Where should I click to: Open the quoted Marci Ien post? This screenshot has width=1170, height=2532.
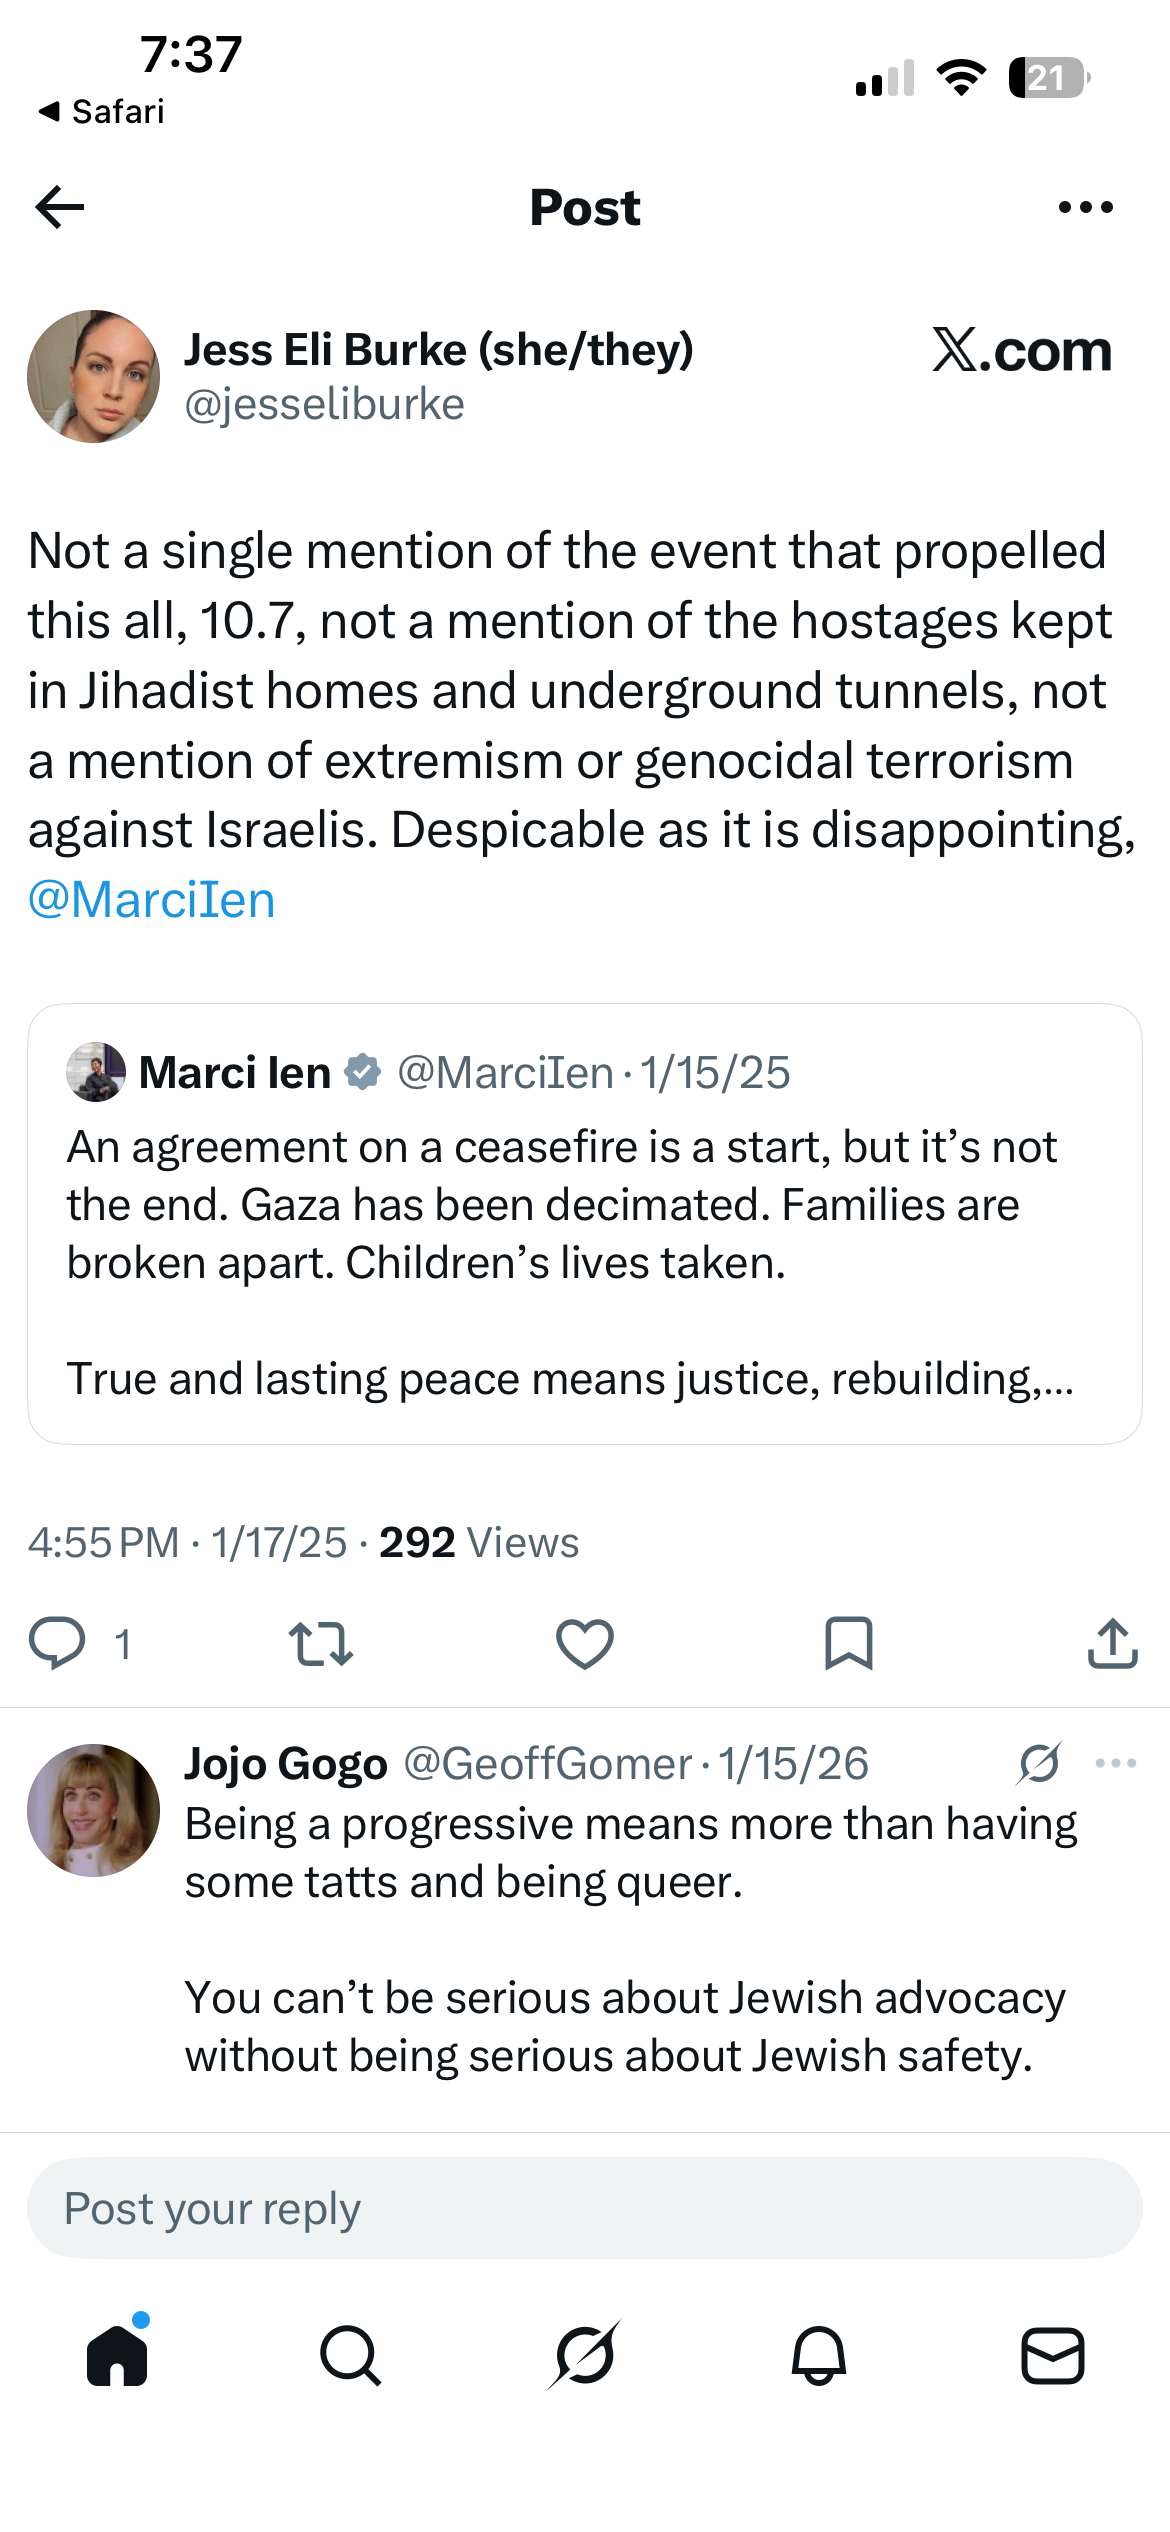tap(585, 1224)
